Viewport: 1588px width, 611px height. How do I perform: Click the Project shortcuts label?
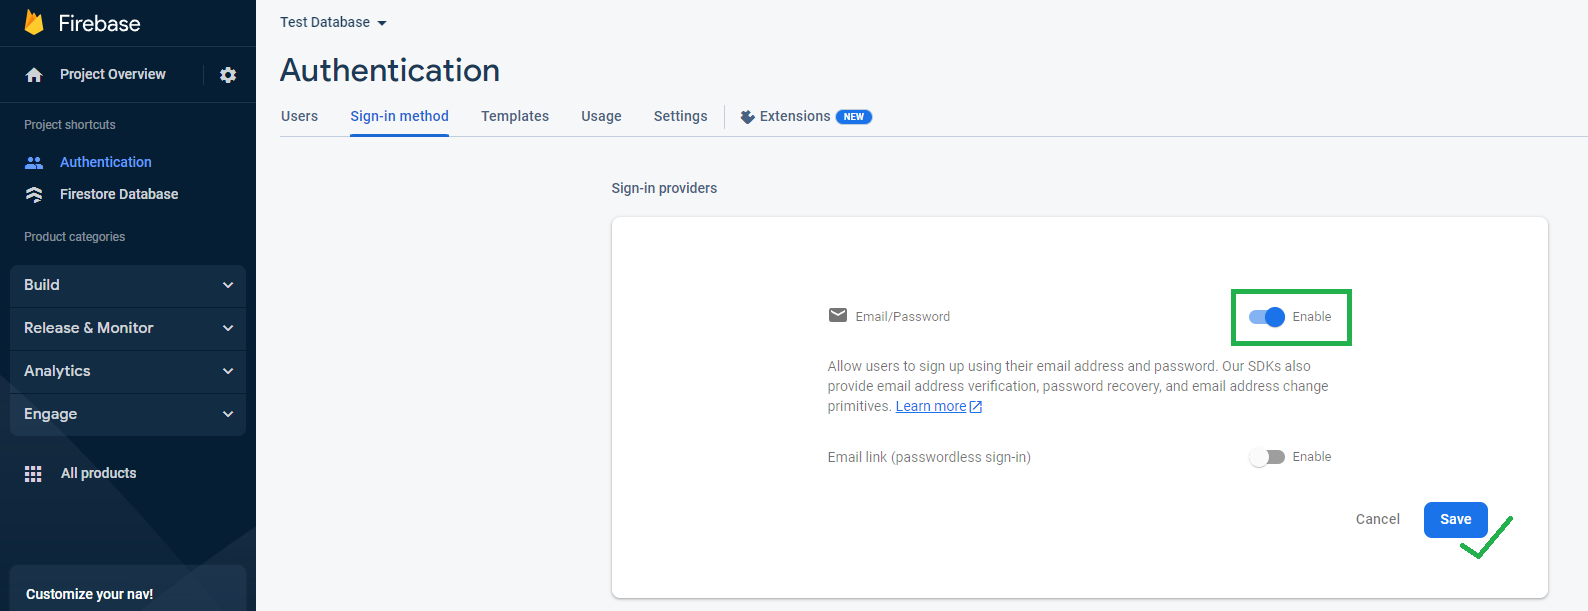(70, 125)
